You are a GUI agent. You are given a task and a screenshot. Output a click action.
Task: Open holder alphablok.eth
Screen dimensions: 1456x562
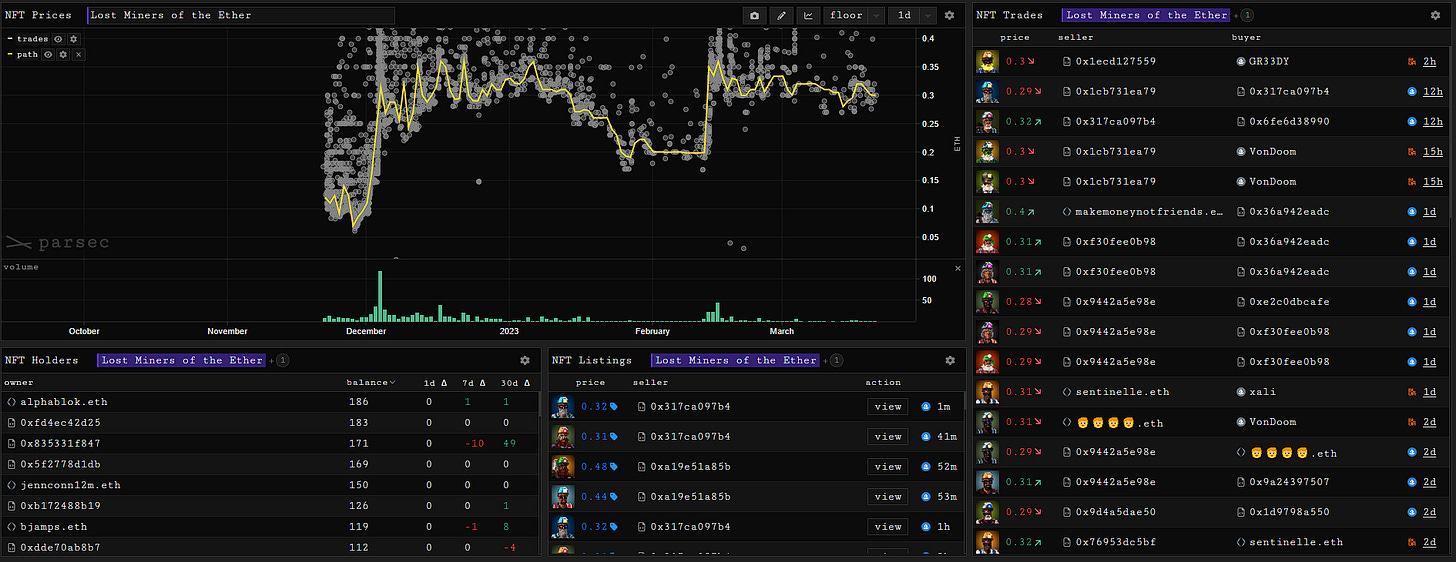[63, 401]
